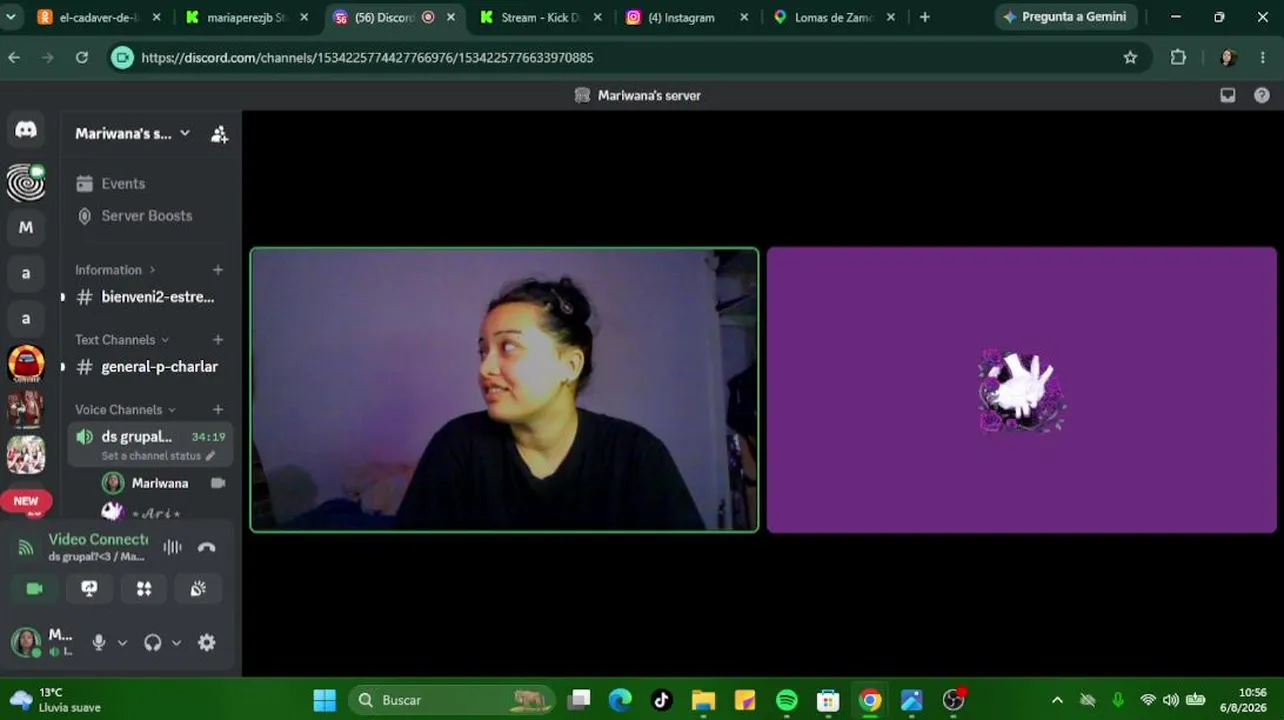Screen dimensions: 1284x720
Task: Disconnect from the voice call
Action: (x=207, y=547)
